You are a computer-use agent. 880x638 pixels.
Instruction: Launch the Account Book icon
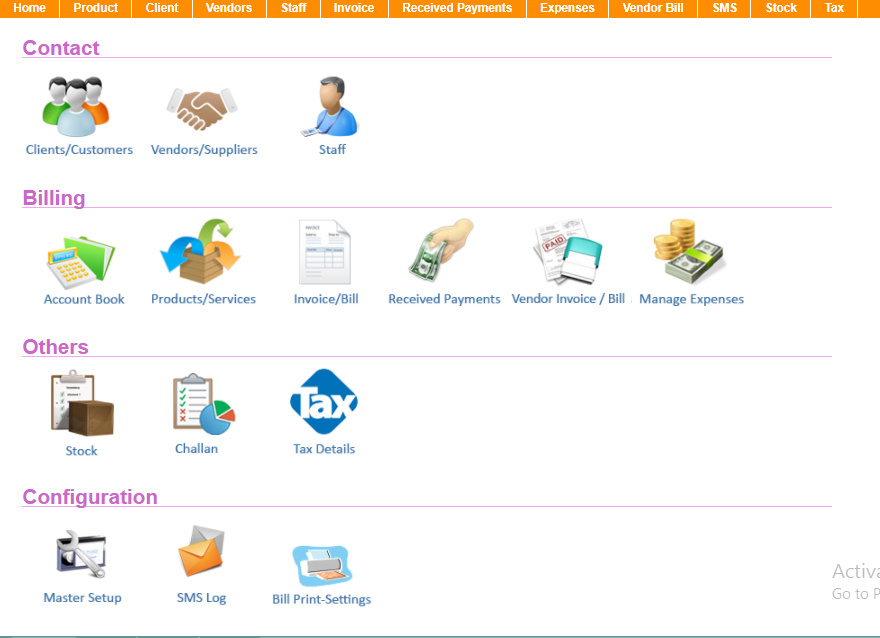[x=82, y=258]
